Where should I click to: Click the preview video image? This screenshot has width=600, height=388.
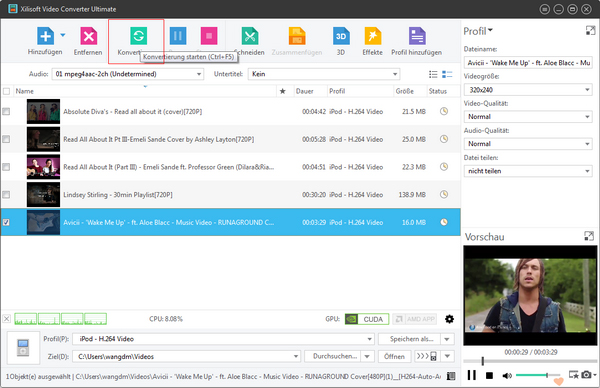click(x=530, y=295)
